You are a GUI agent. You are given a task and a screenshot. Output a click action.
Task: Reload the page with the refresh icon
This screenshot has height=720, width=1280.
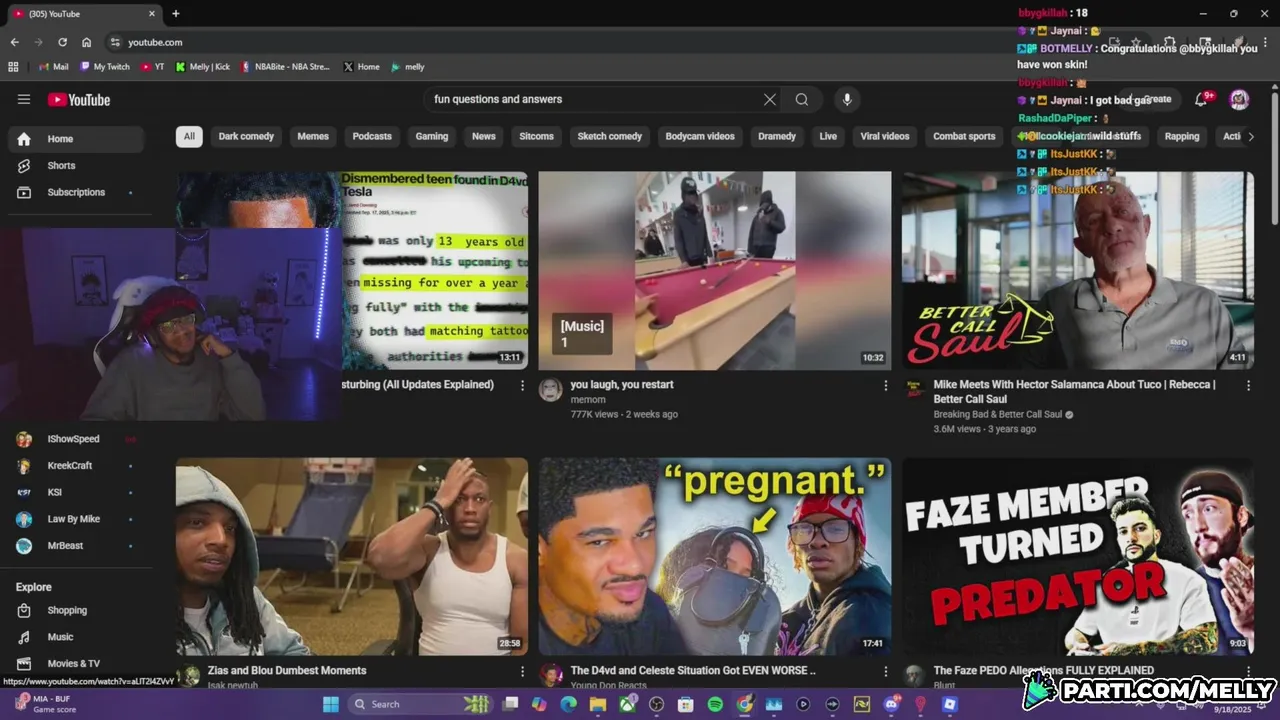tap(62, 42)
